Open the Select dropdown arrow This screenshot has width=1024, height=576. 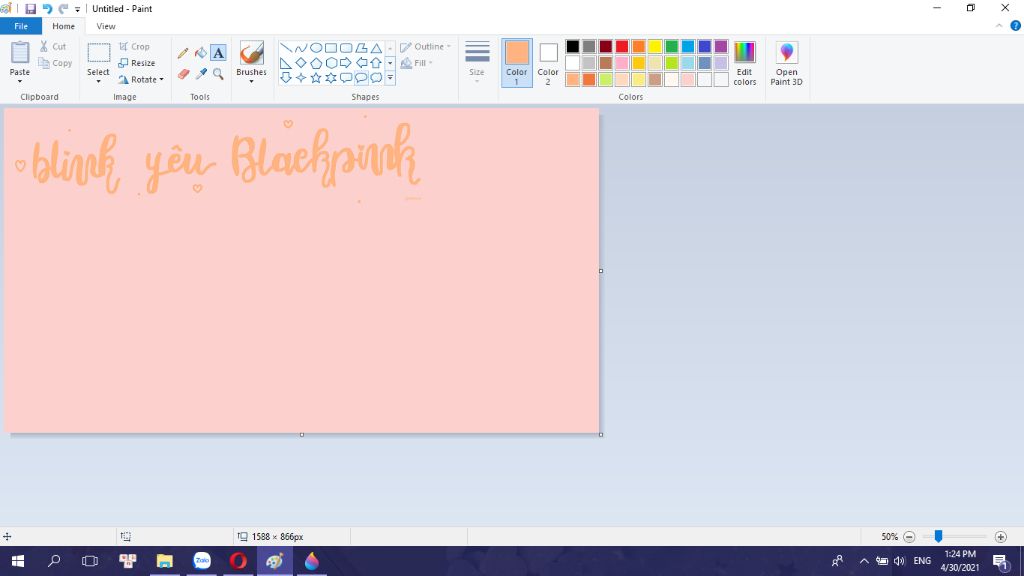coord(99,82)
